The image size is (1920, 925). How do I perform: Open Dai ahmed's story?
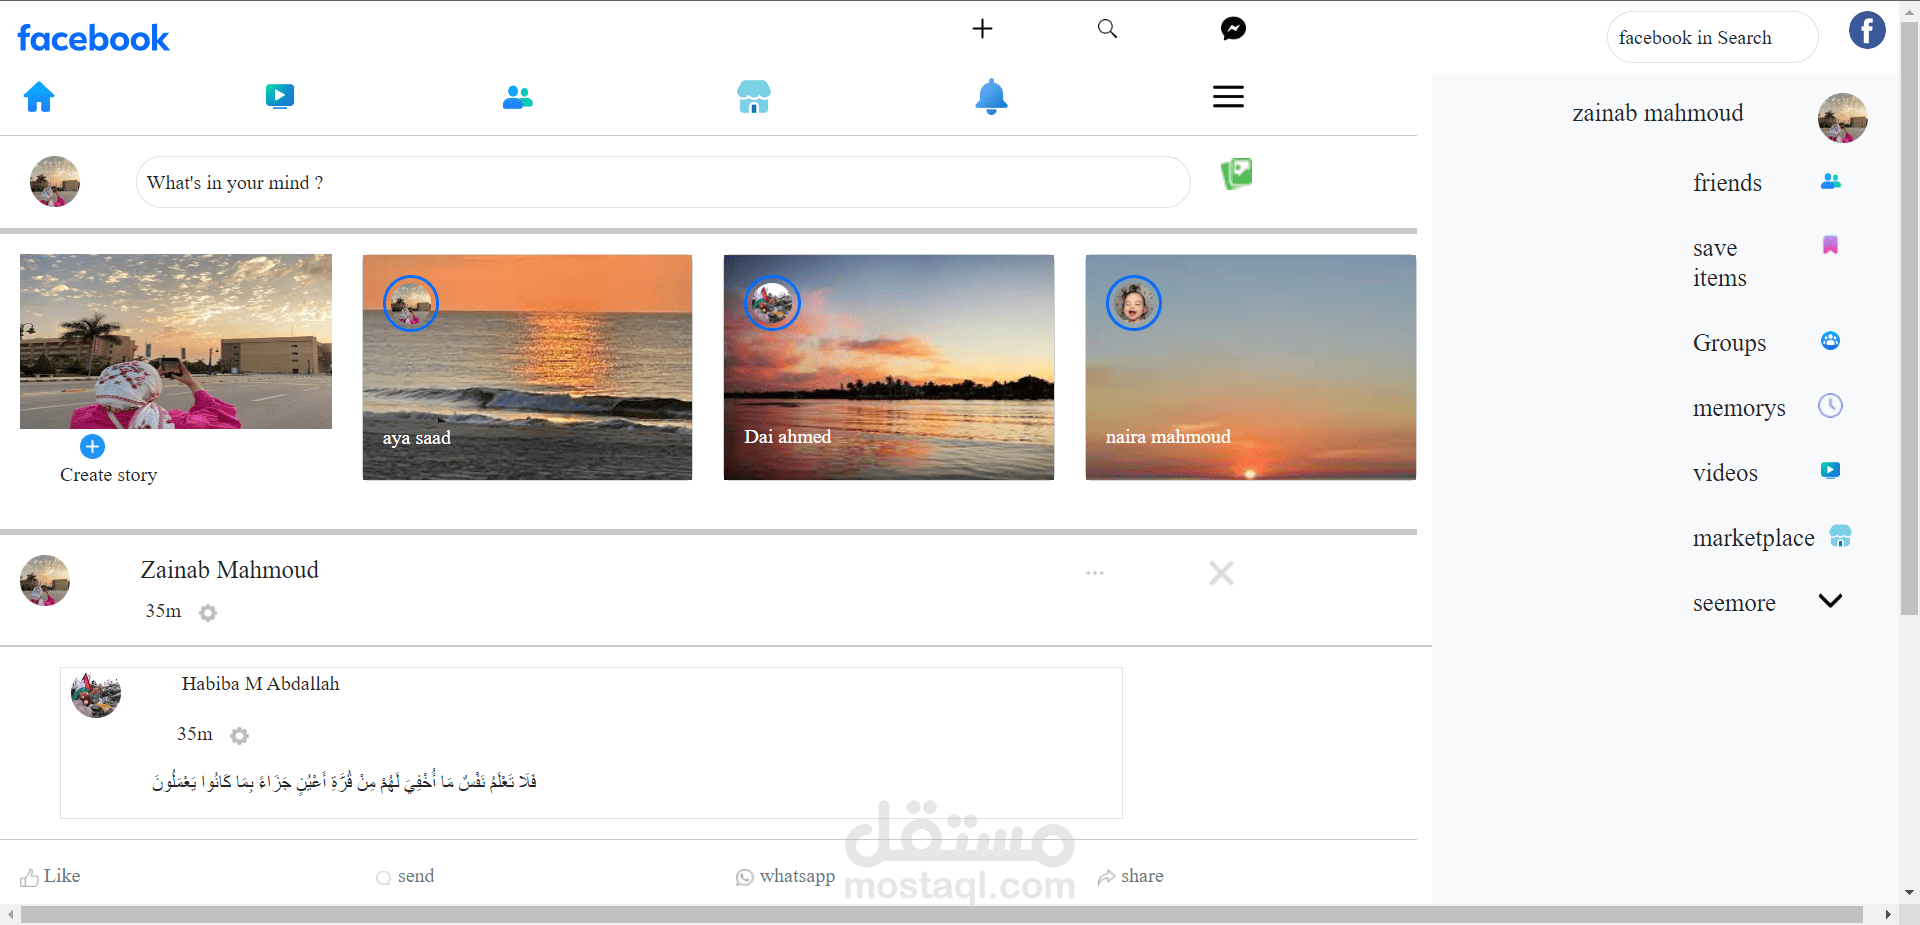pyautogui.click(x=889, y=367)
